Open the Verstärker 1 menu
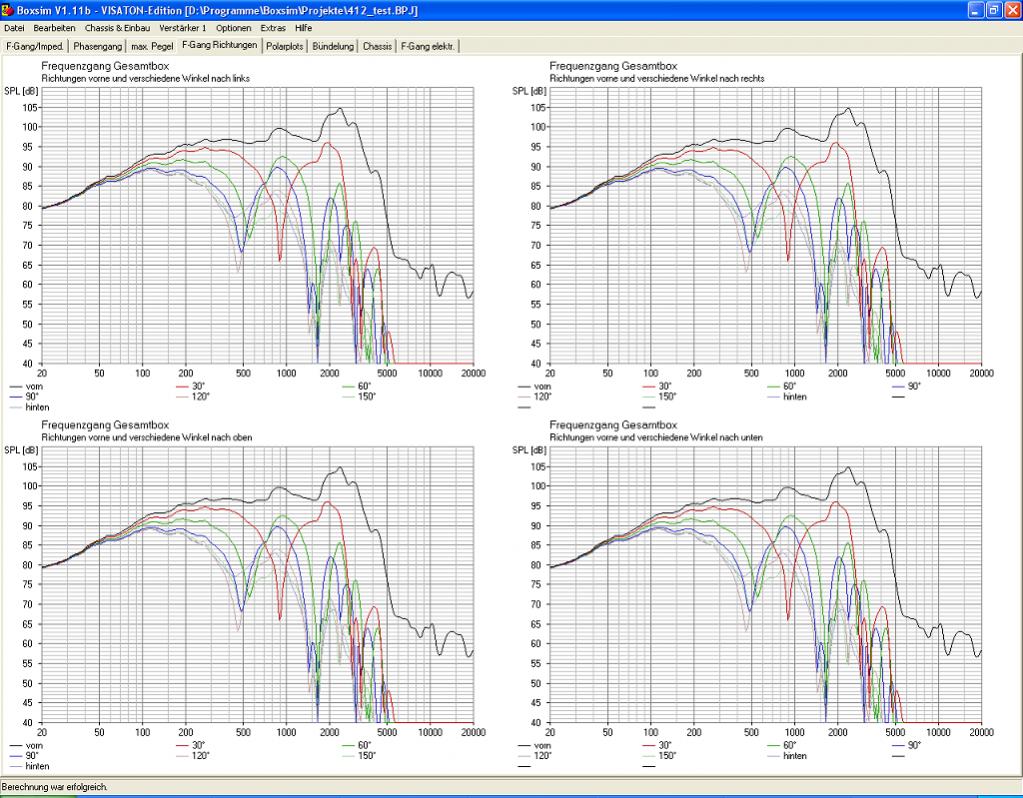1023x798 pixels. [183, 28]
